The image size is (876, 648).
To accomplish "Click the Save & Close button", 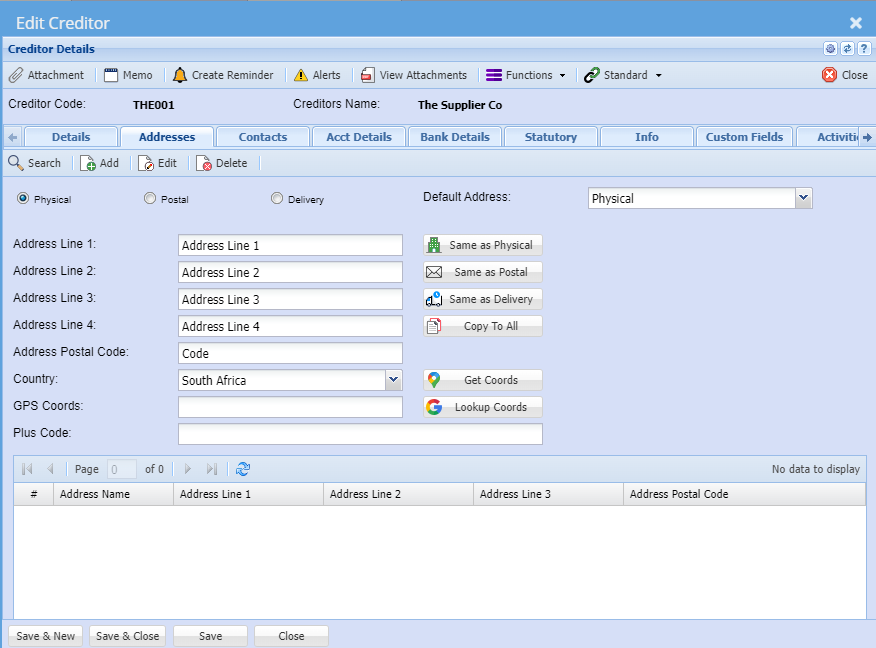I will (x=127, y=636).
